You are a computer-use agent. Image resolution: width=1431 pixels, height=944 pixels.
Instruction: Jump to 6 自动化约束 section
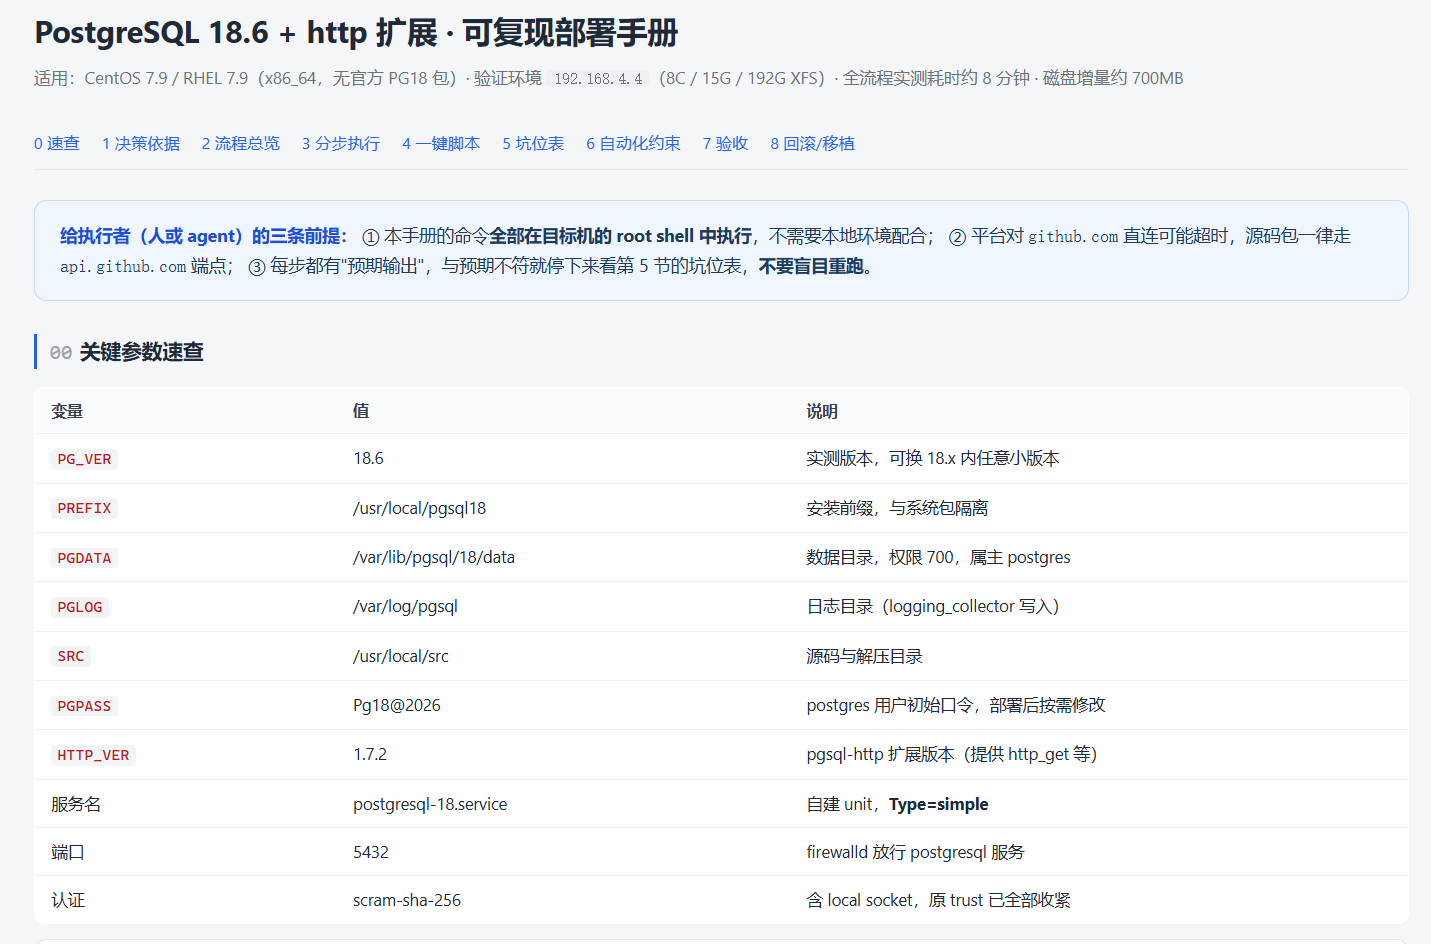pyautogui.click(x=633, y=143)
